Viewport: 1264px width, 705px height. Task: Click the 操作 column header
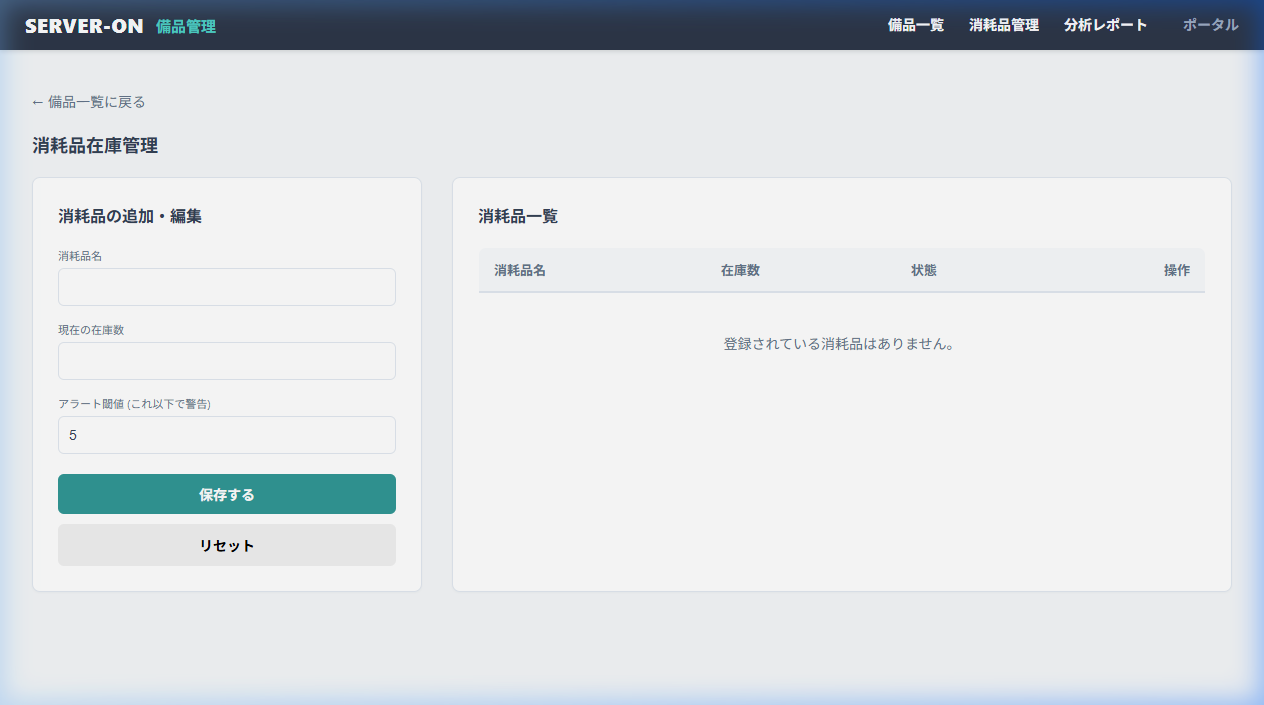click(x=1178, y=270)
